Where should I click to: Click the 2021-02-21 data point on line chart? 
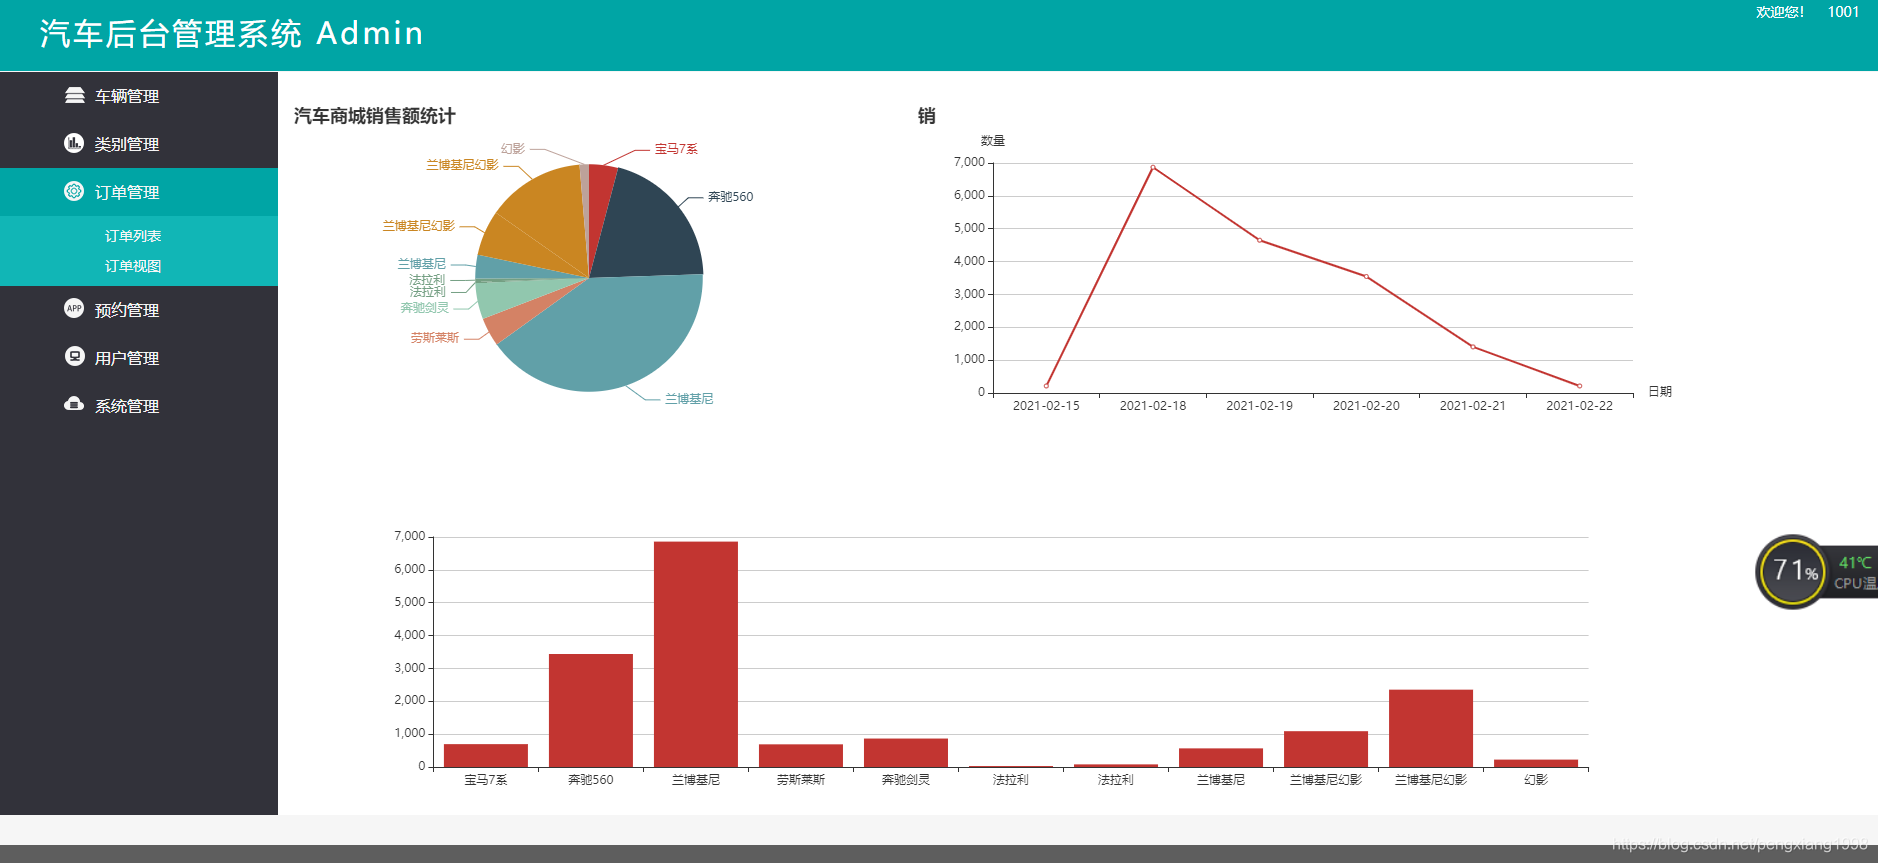[x=1473, y=347]
